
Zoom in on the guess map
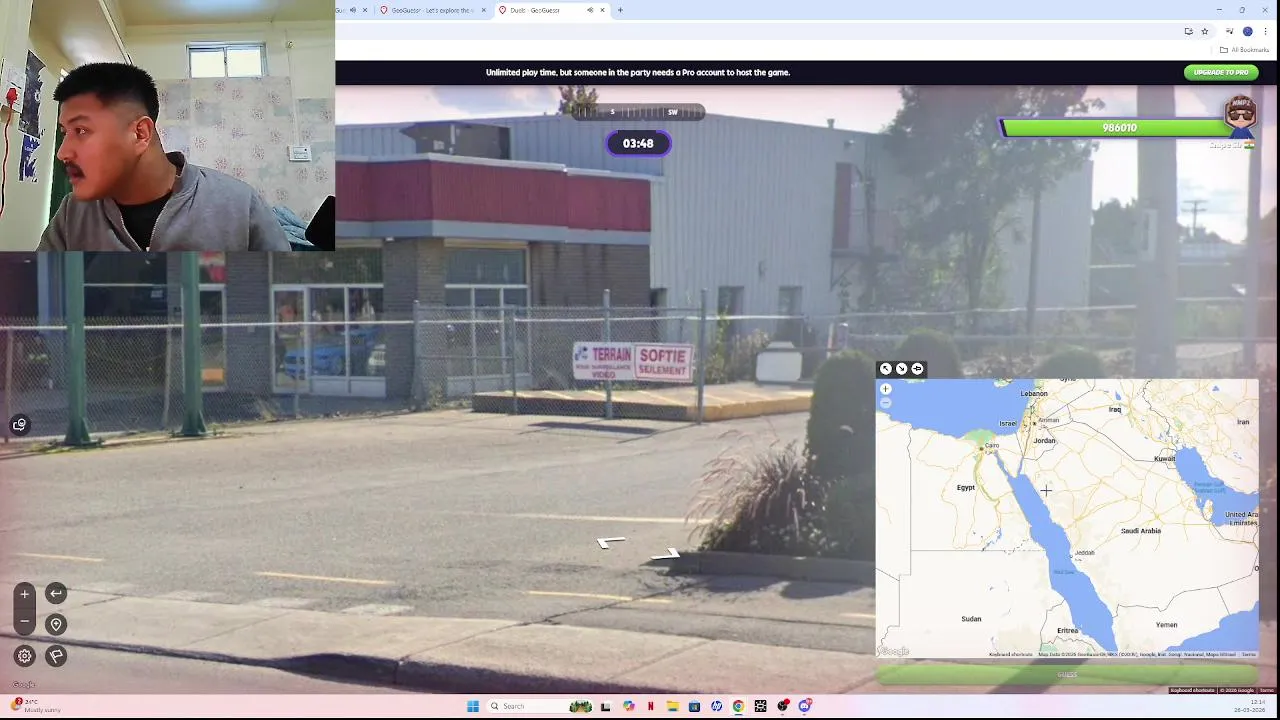(885, 389)
